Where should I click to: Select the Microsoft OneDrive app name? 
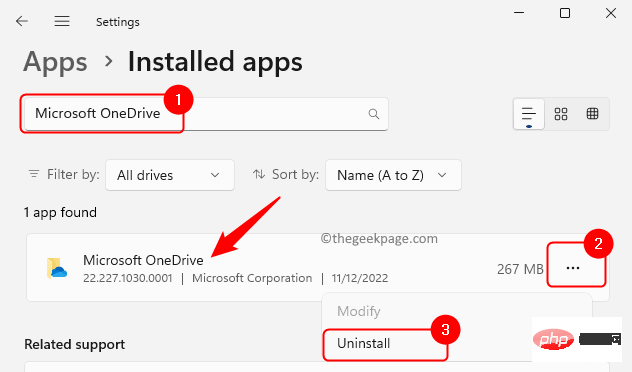143,260
